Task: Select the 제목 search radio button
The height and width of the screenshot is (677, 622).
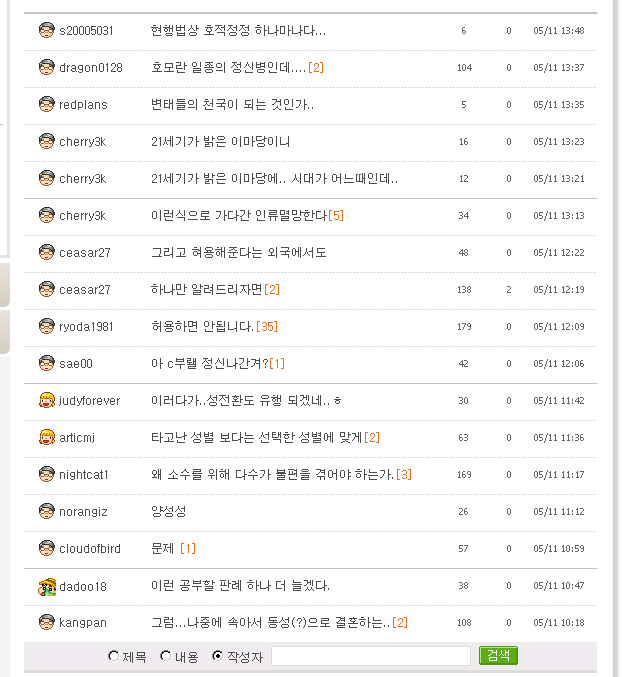Action: (114, 656)
